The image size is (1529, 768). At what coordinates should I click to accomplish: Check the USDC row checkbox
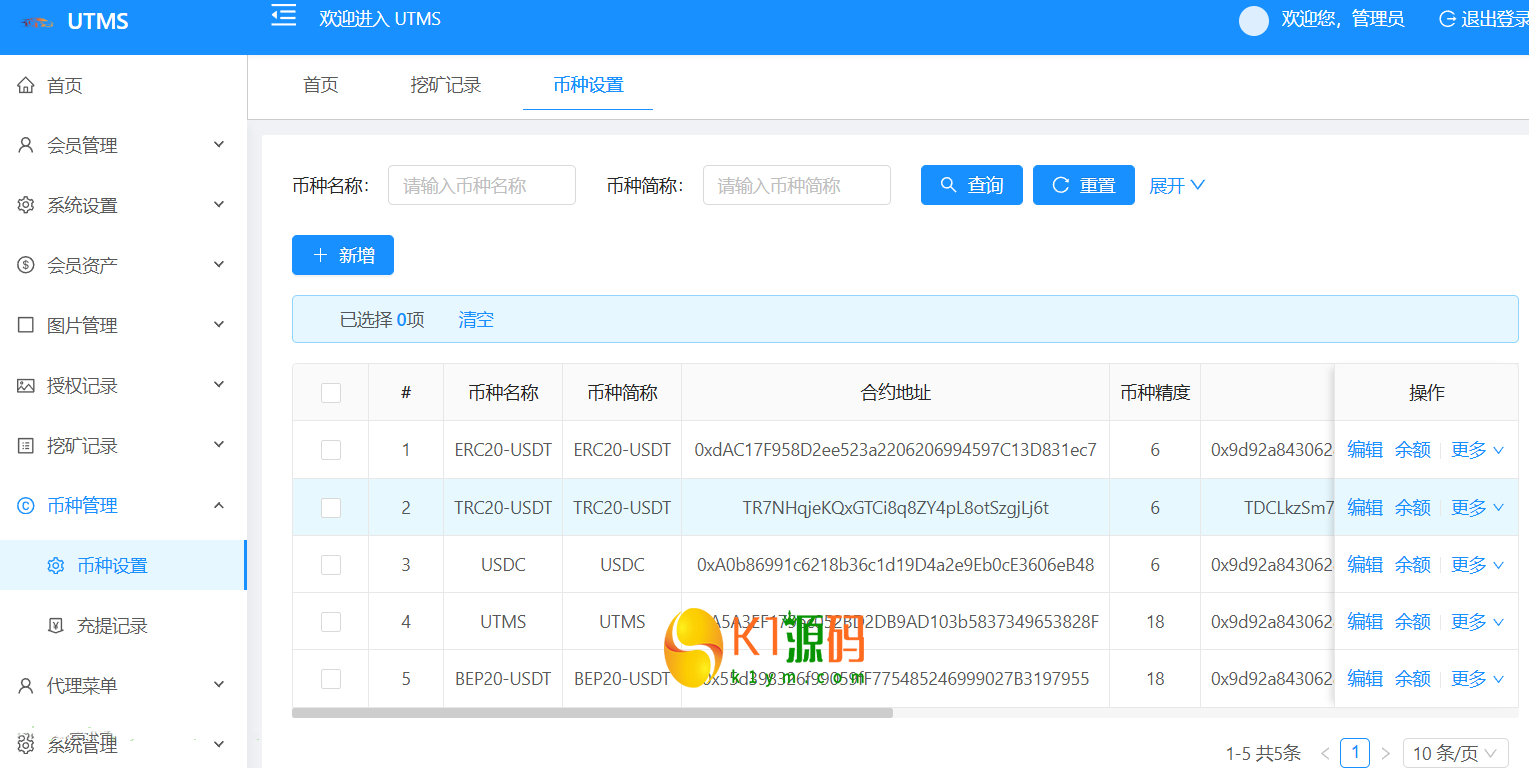pos(331,565)
